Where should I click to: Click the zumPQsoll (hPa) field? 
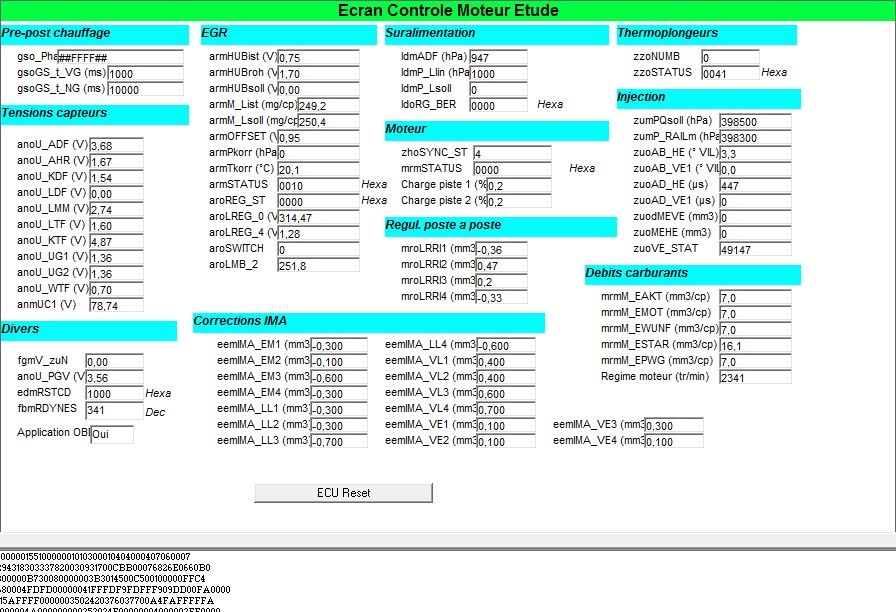pos(755,121)
